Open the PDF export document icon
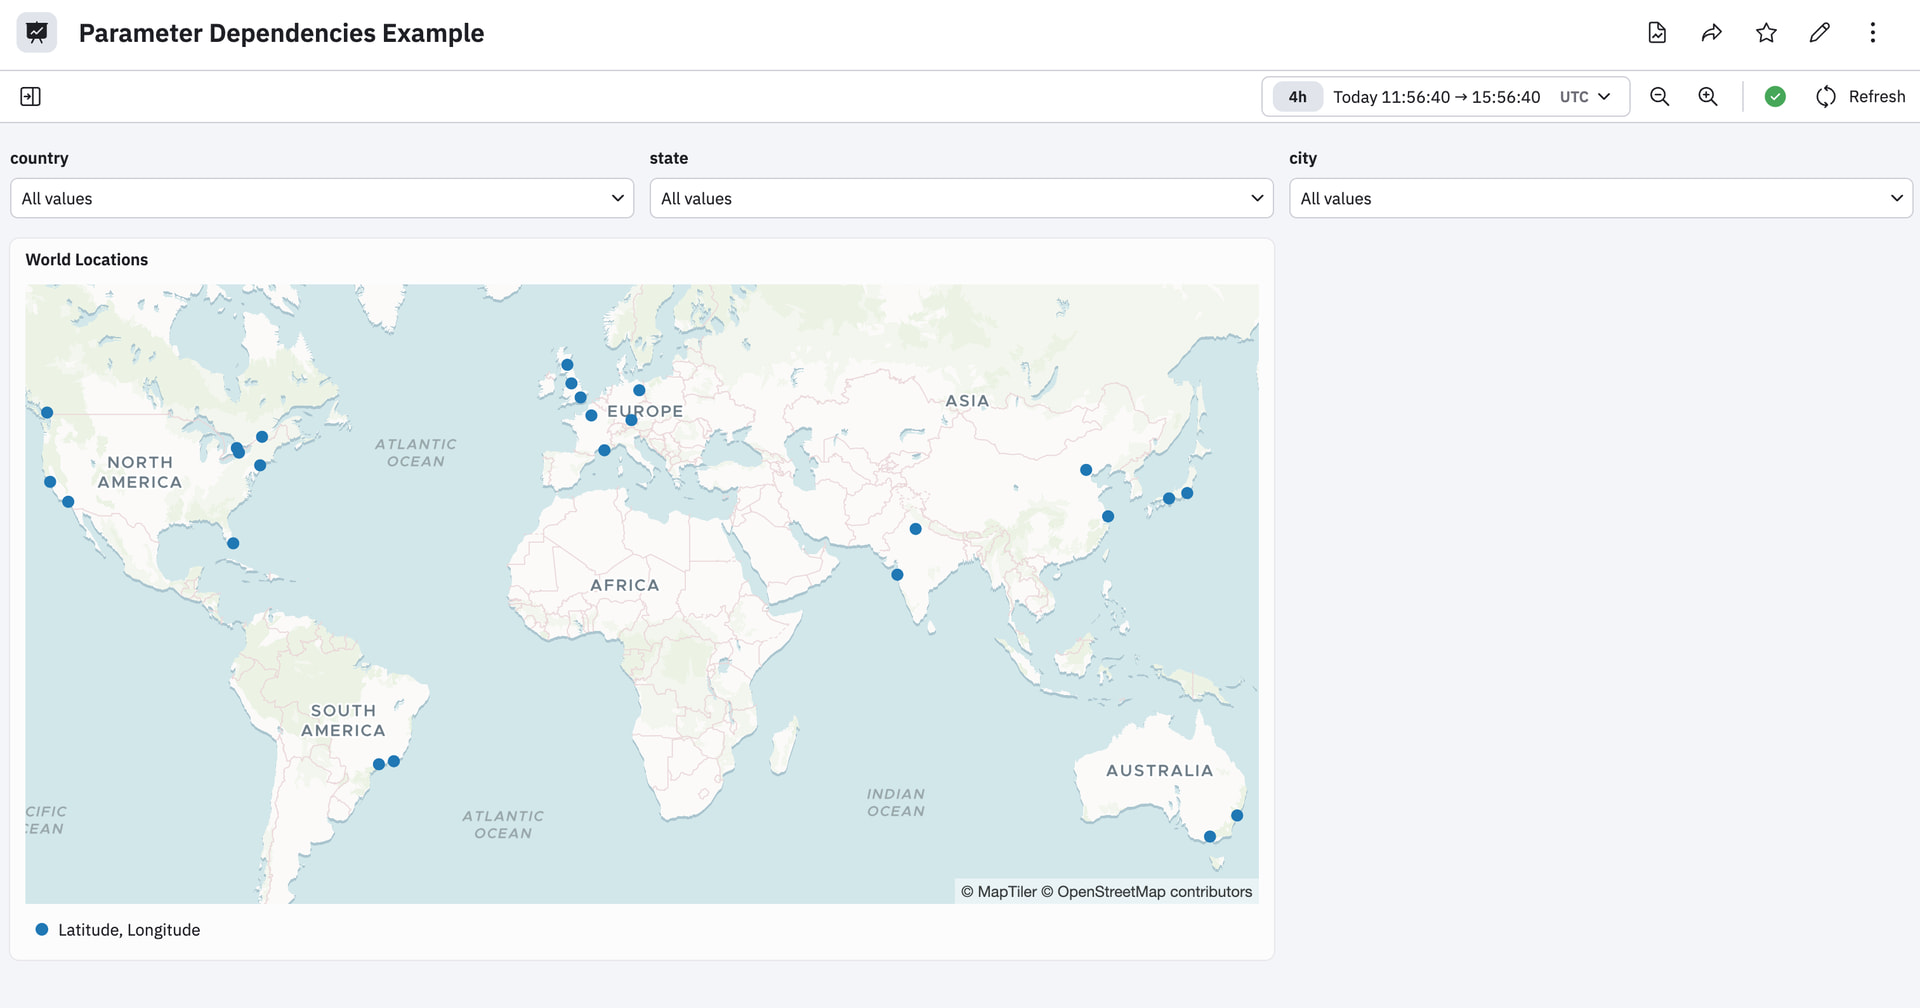The image size is (1920, 1008). [x=1657, y=33]
